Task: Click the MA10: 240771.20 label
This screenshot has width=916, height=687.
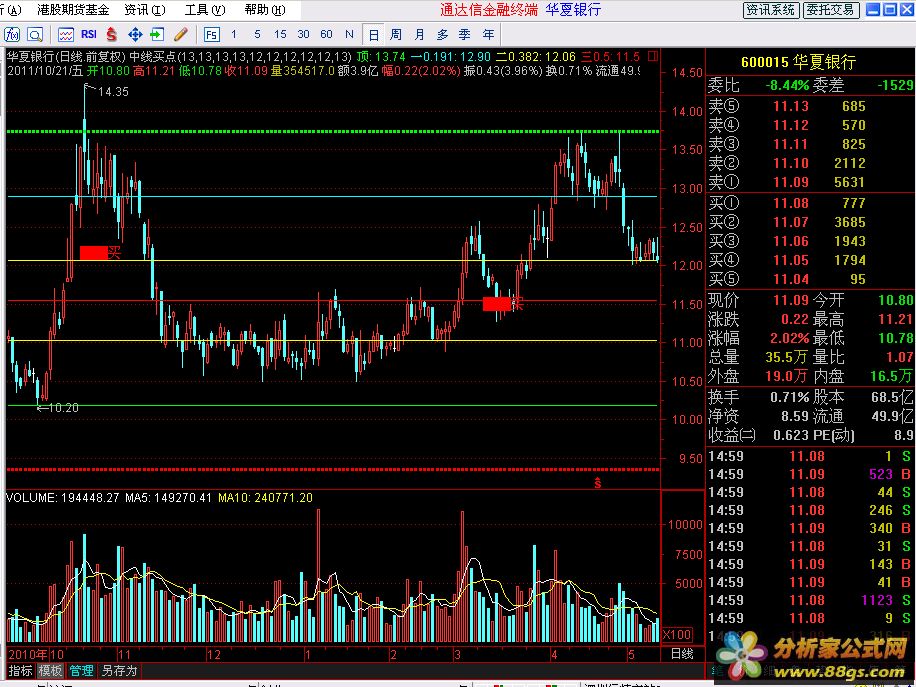Action: tap(265, 498)
